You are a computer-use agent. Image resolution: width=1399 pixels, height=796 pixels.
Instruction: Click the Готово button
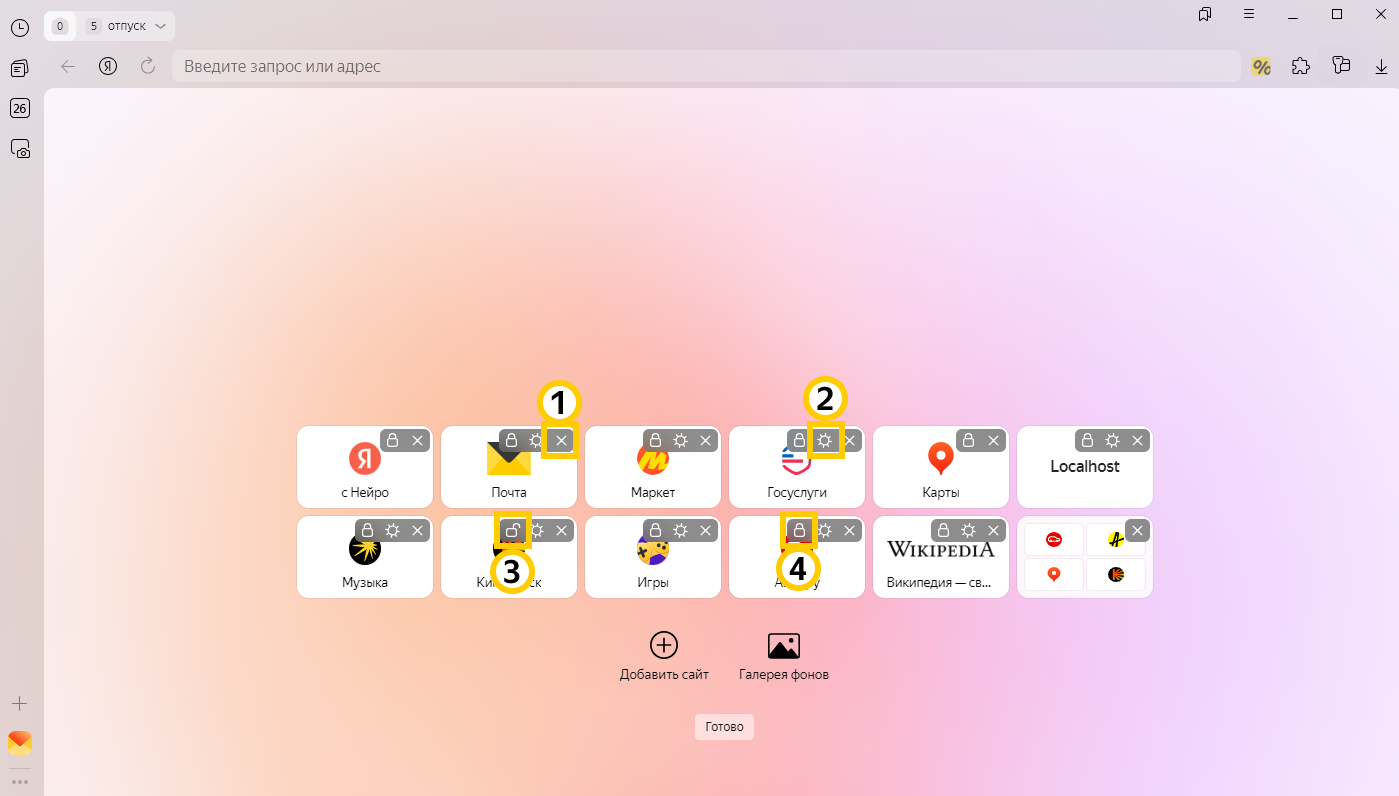pos(724,727)
